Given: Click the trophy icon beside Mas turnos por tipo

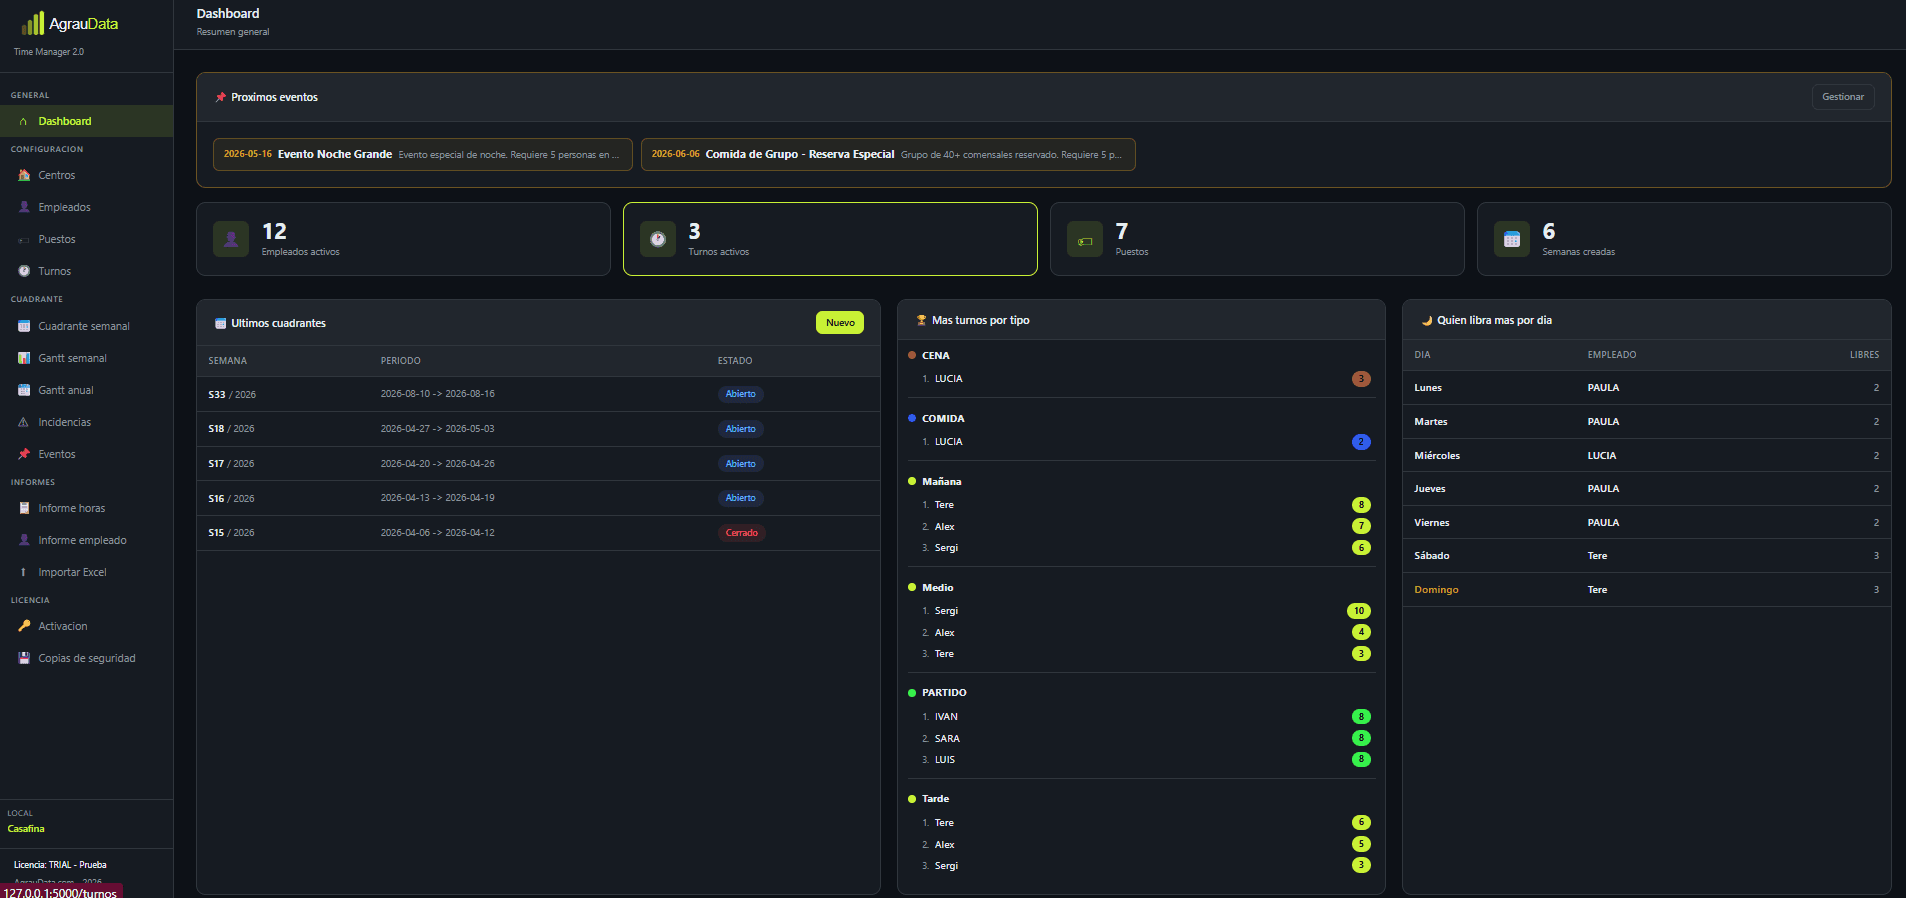Looking at the screenshot, I should coord(921,320).
